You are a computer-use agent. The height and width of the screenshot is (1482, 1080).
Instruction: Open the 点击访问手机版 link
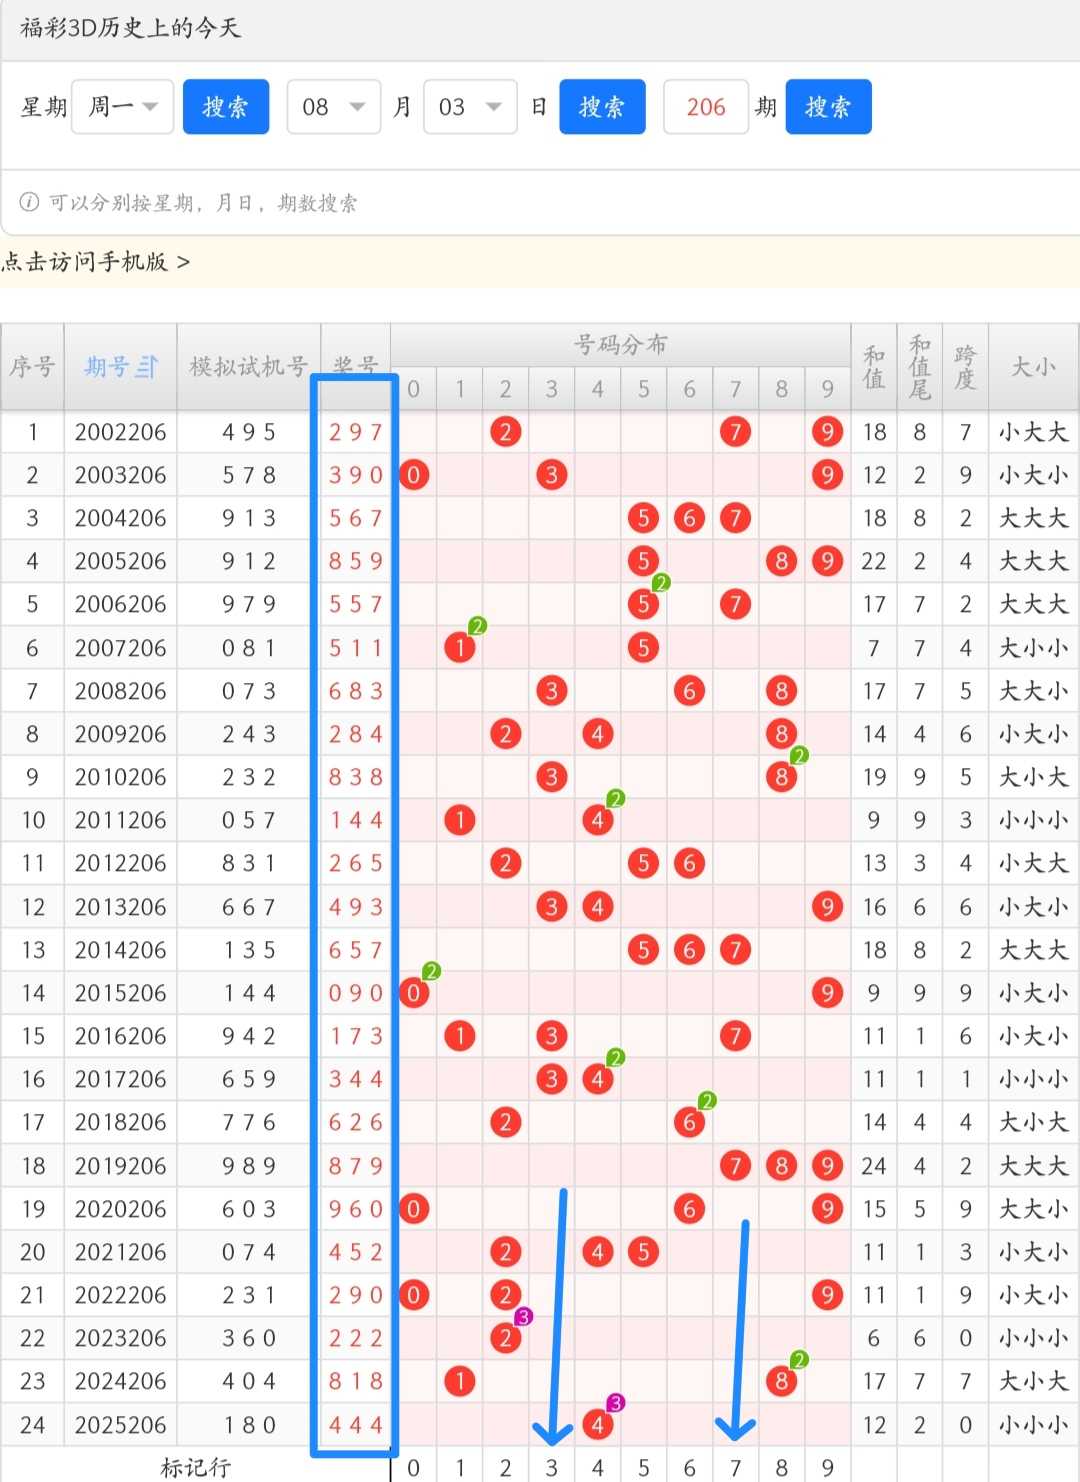click(96, 262)
